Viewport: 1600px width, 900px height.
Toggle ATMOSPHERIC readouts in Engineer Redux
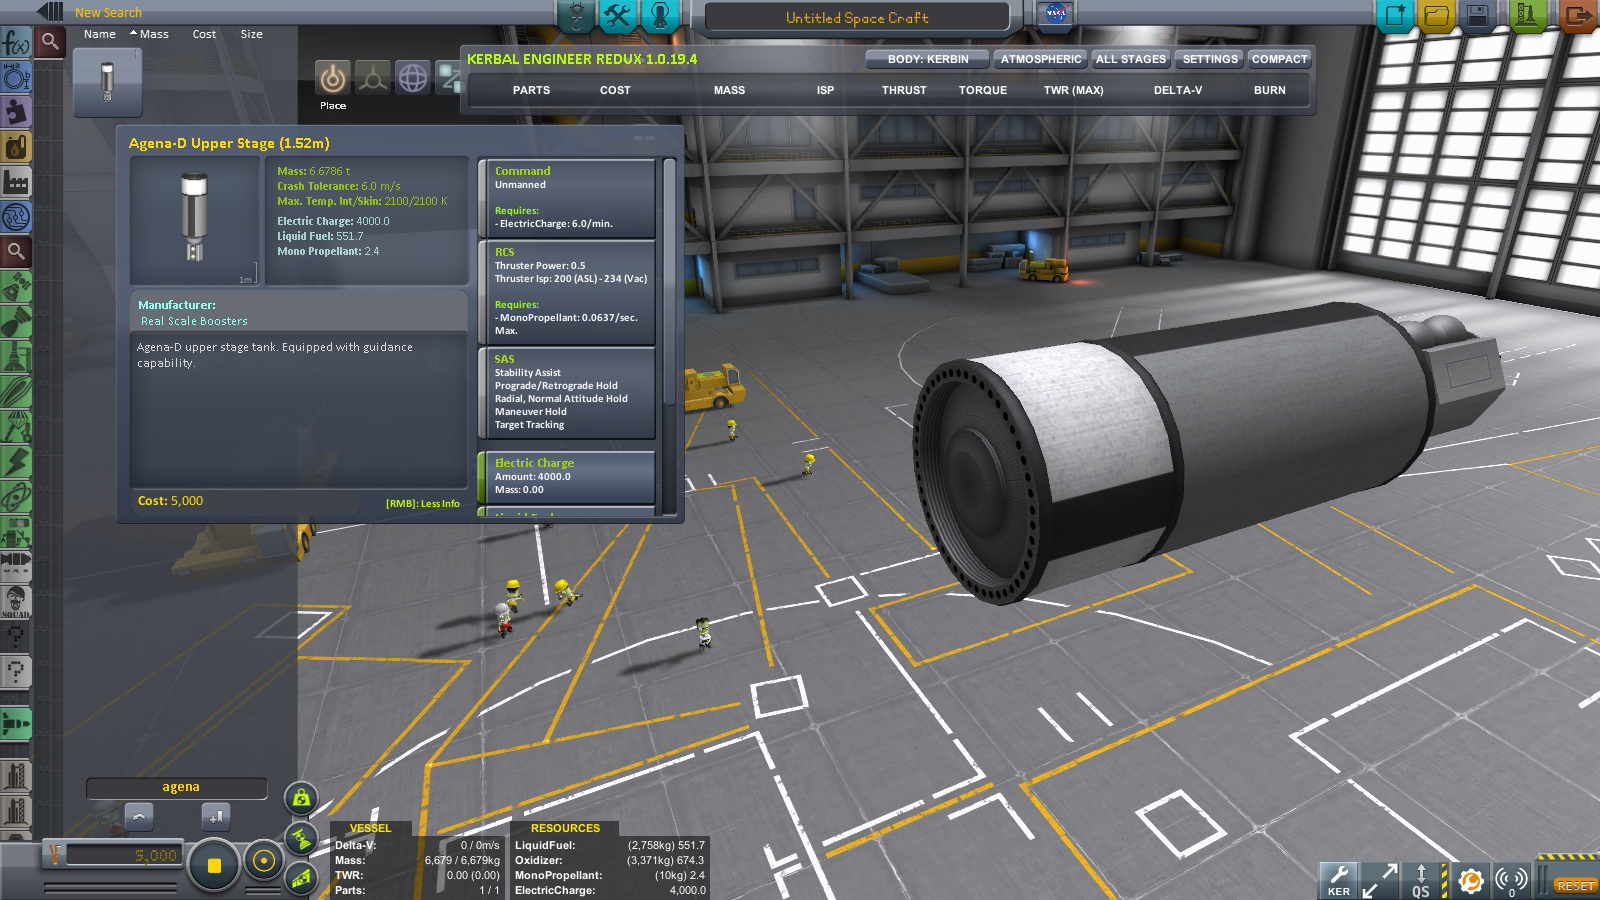point(1040,59)
